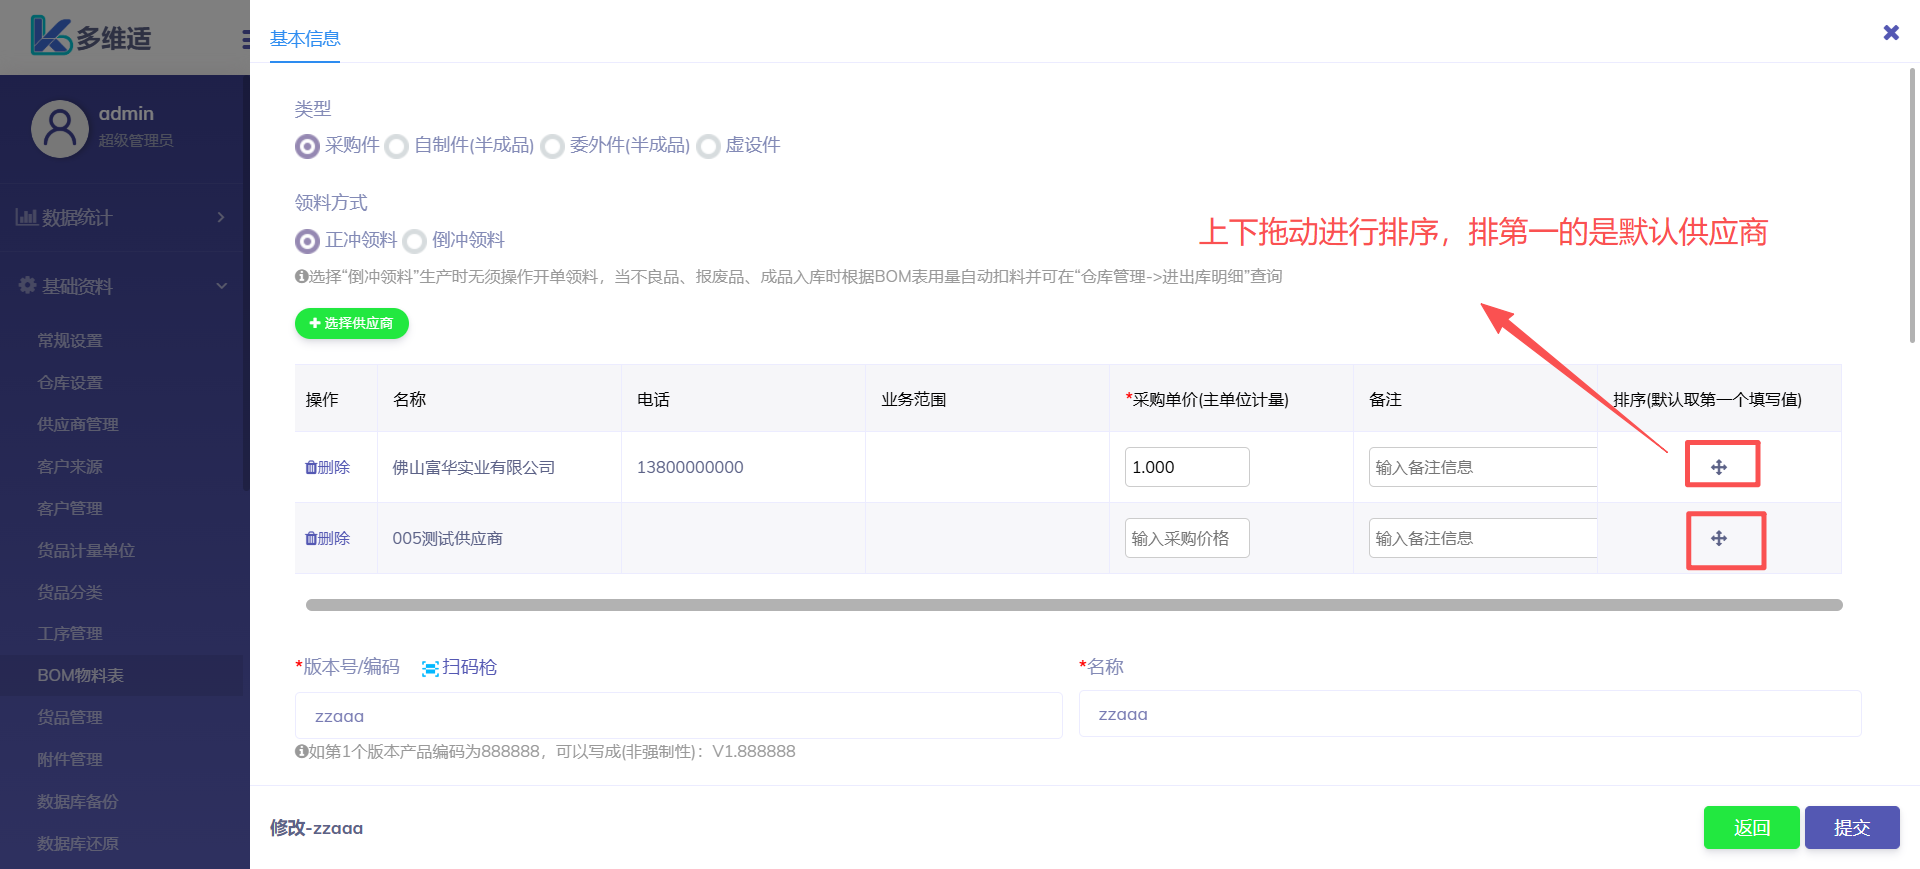Image resolution: width=1920 pixels, height=869 pixels.
Task: Select the 自制件(半成品) radio option
Action: click(397, 147)
